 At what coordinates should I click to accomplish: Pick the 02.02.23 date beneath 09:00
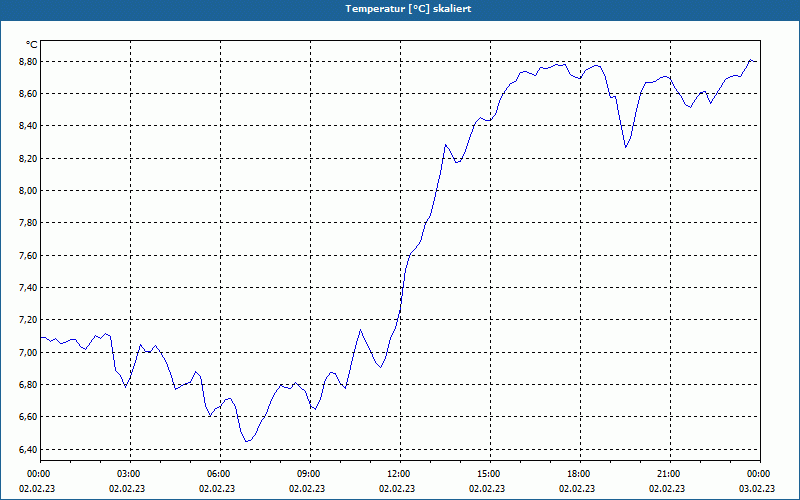tap(307, 488)
